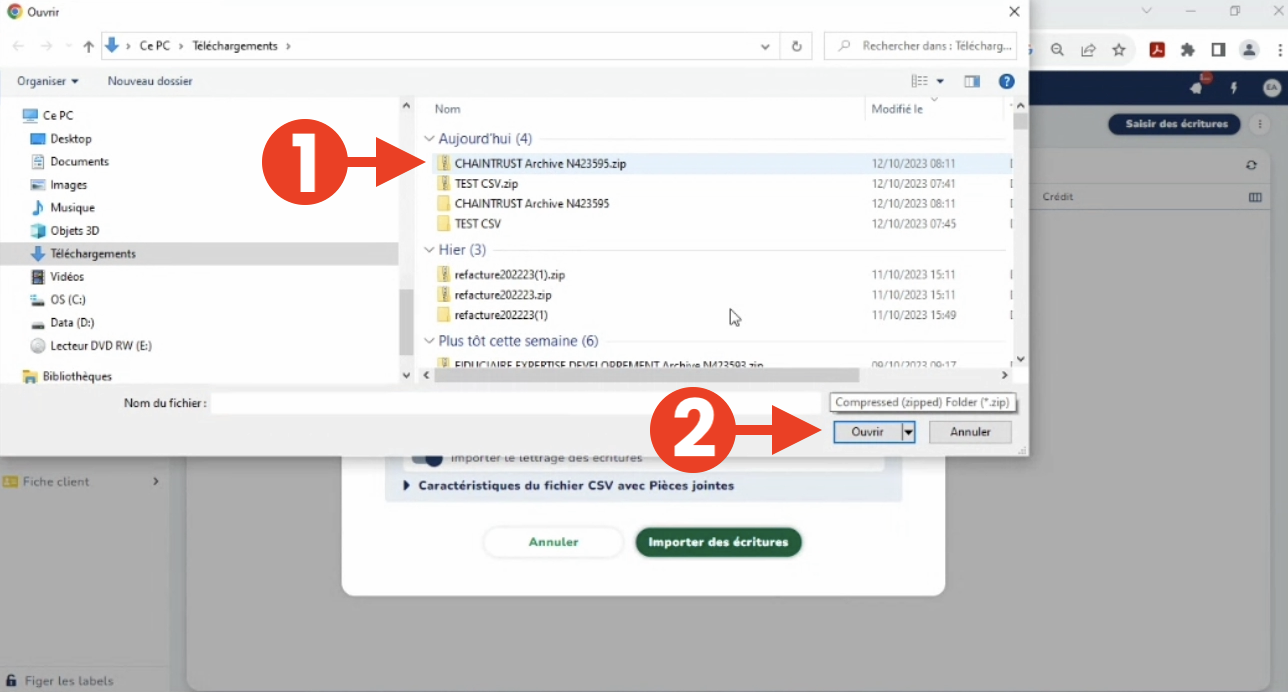Open the help icon in file dialog
This screenshot has width=1288, height=692.
1007,81
